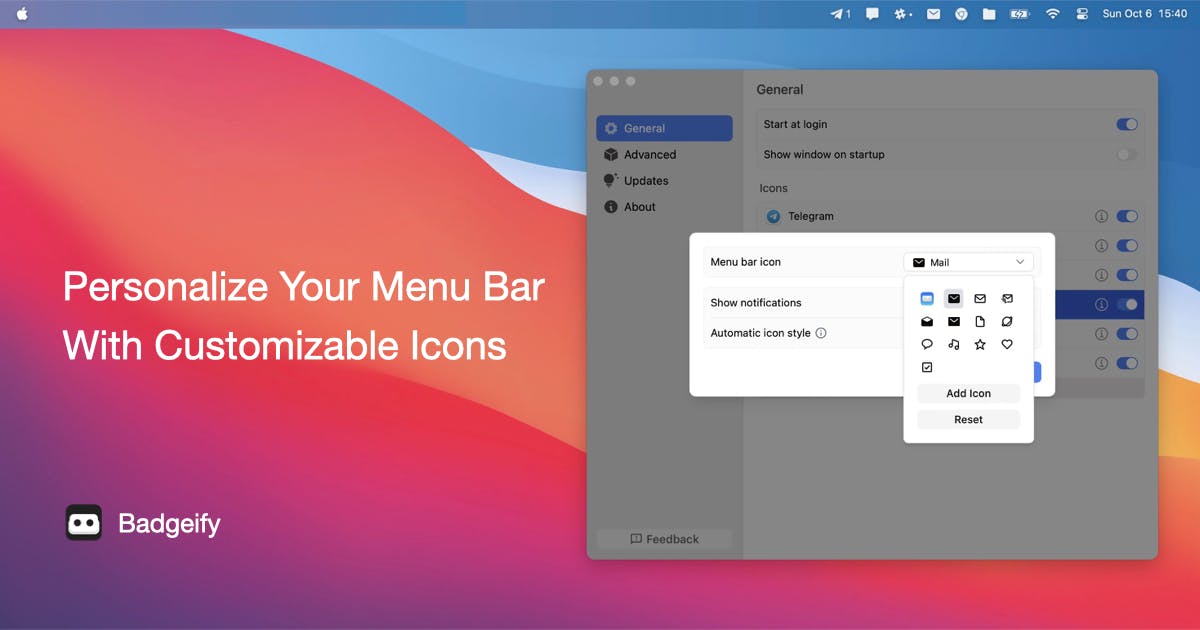Click the info icon beside Automatic icon style
This screenshot has width=1200, height=630.
point(821,333)
